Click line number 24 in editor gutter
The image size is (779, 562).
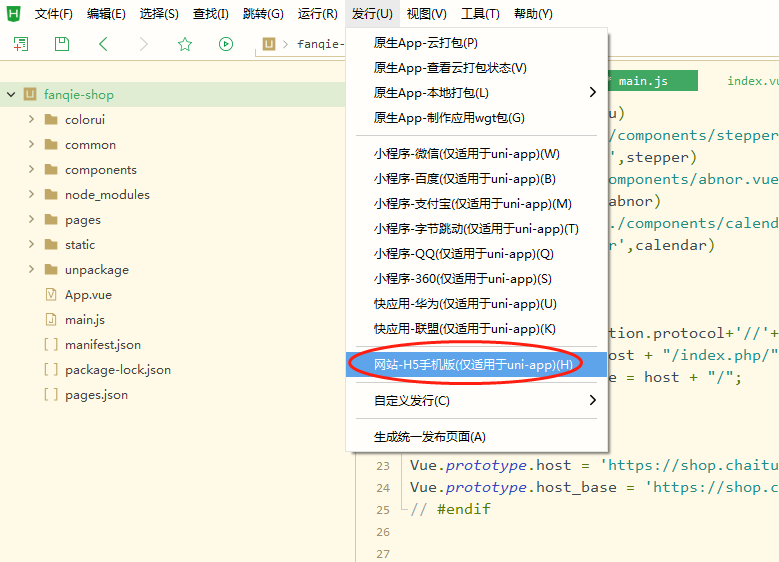tap(383, 487)
